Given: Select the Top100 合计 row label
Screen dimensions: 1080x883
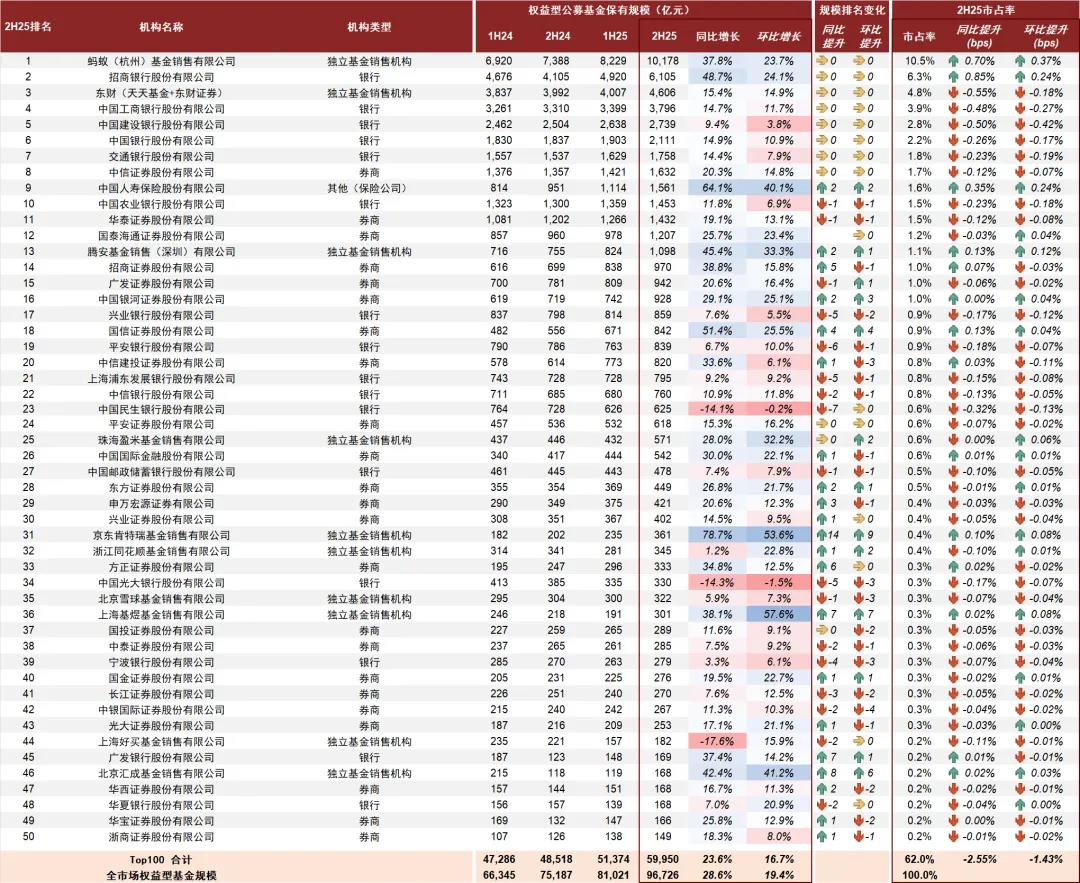Looking at the screenshot, I should pos(160,859).
